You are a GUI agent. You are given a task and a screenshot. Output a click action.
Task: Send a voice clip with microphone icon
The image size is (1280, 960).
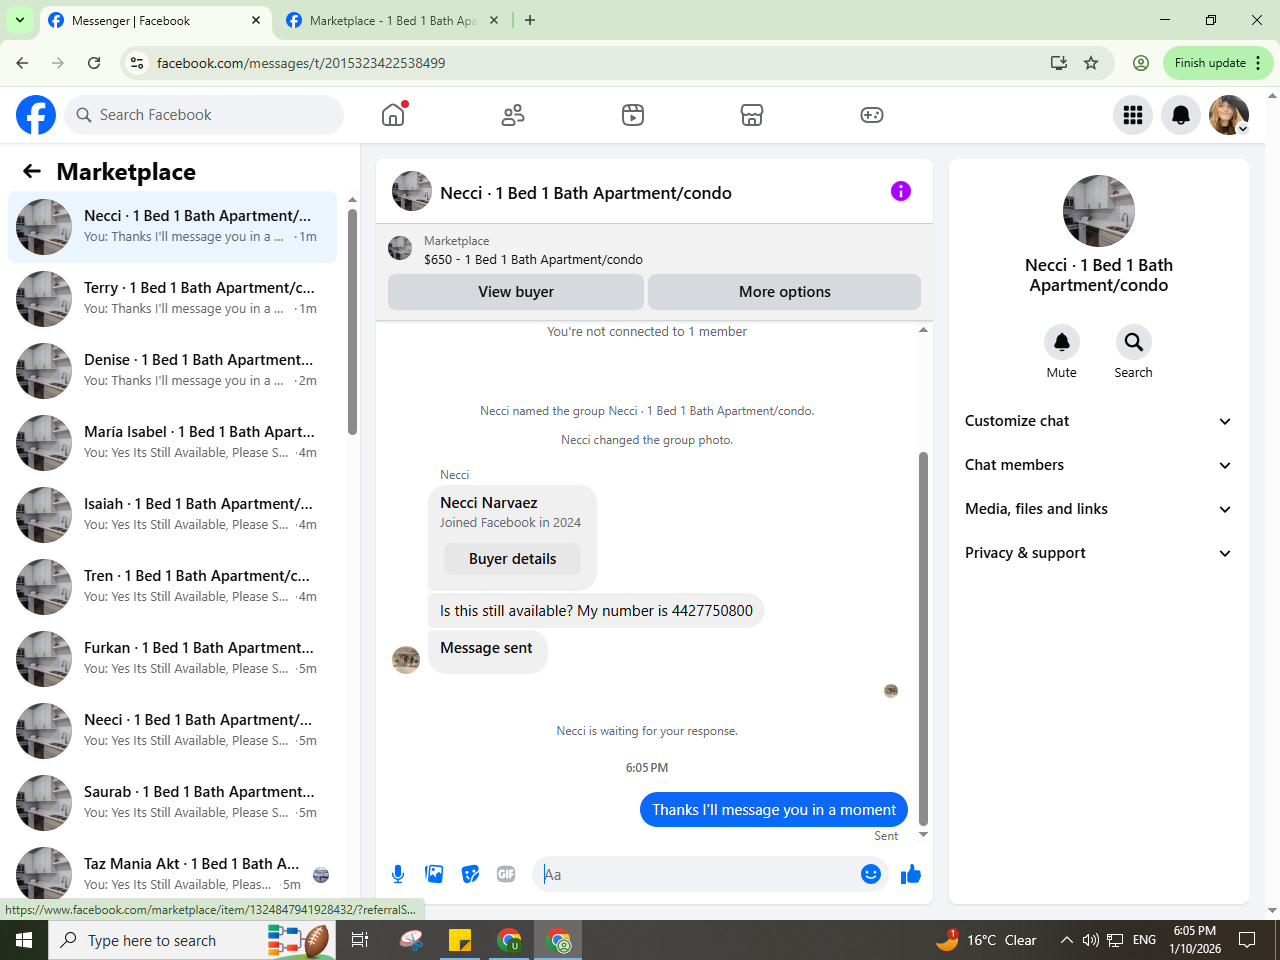(398, 874)
